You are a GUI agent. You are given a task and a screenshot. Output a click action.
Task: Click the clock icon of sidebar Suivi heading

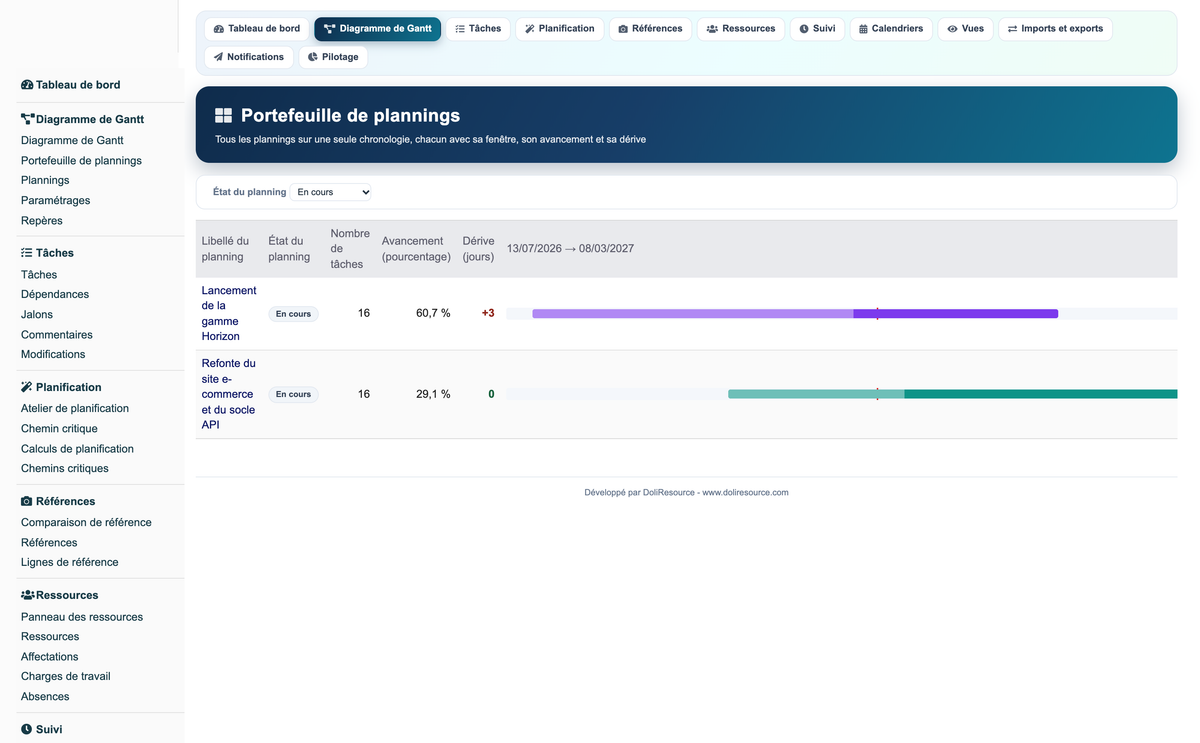[27, 730]
